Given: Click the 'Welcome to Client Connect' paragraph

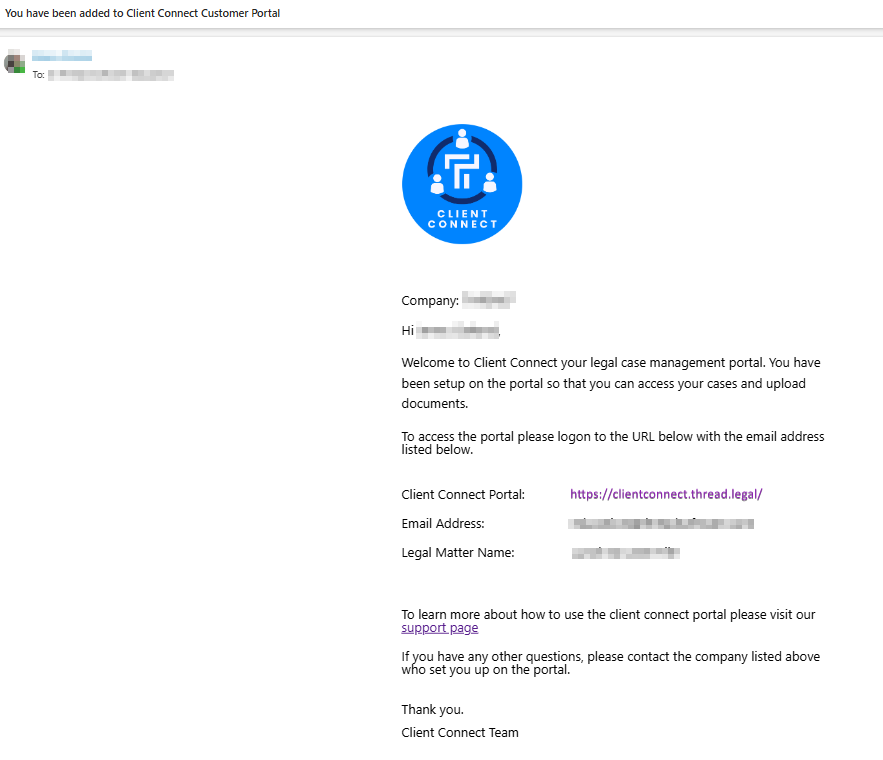Looking at the screenshot, I should tap(611, 383).
